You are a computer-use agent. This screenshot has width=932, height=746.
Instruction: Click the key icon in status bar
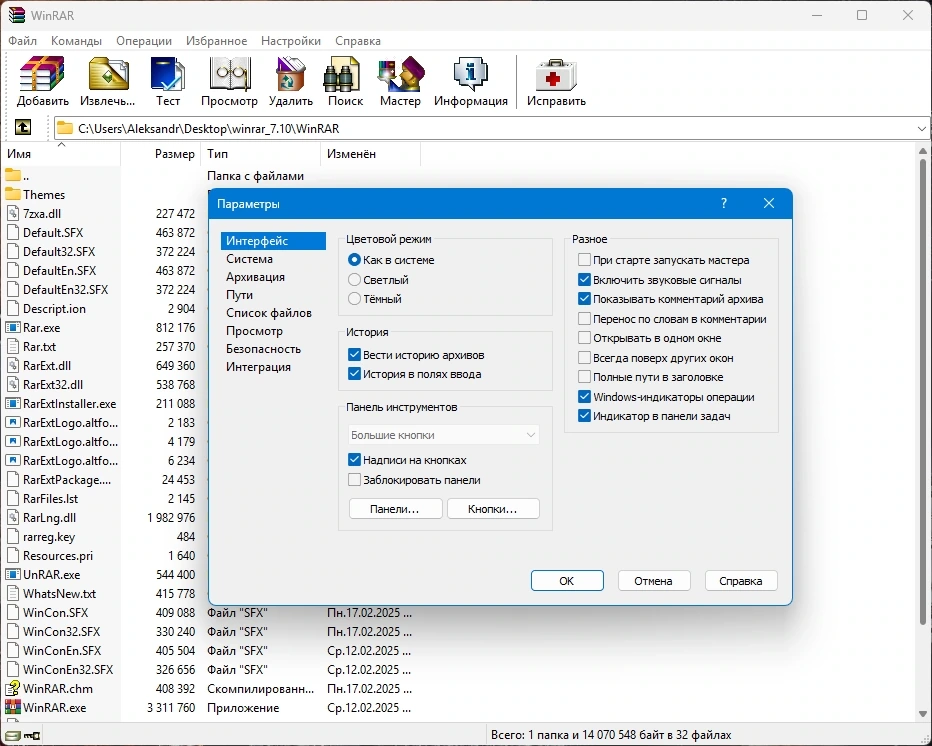click(32, 736)
